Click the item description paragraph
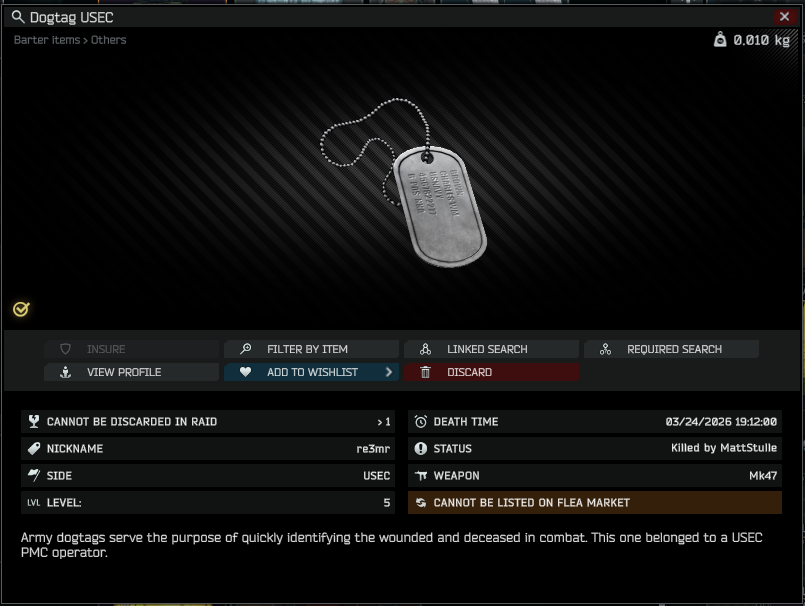Image resolution: width=805 pixels, height=606 pixels. click(x=391, y=545)
